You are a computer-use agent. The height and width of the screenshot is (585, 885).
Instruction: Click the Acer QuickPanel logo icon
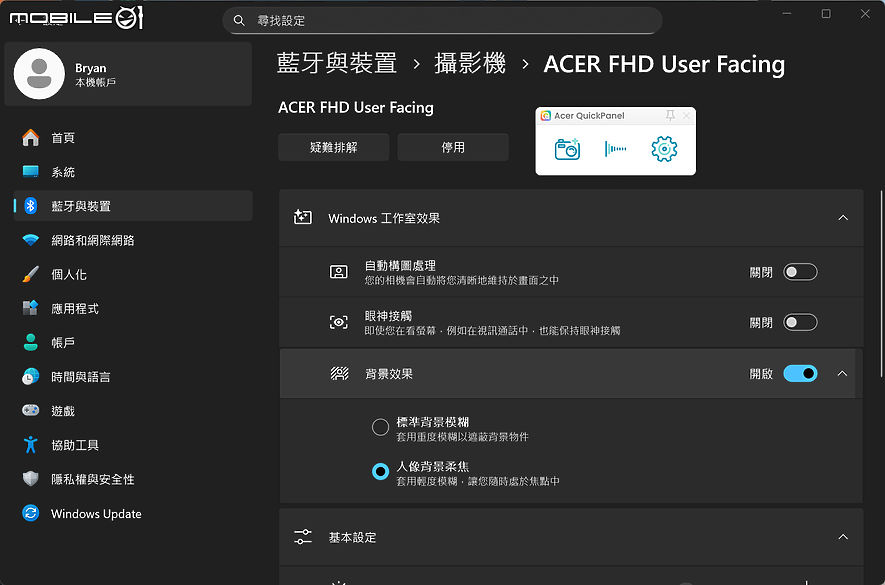tap(545, 116)
